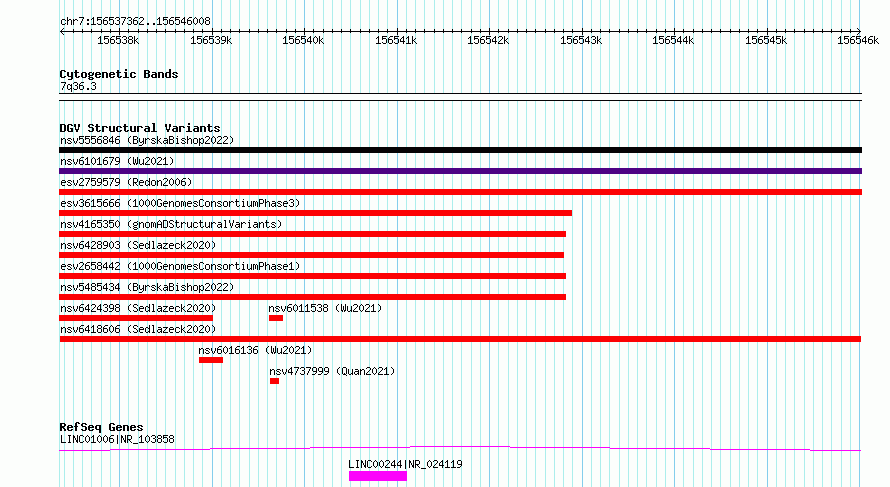Click the small red nsv6011538 bar
Image resolution: width=890 pixels, height=487 pixels.
(276, 318)
